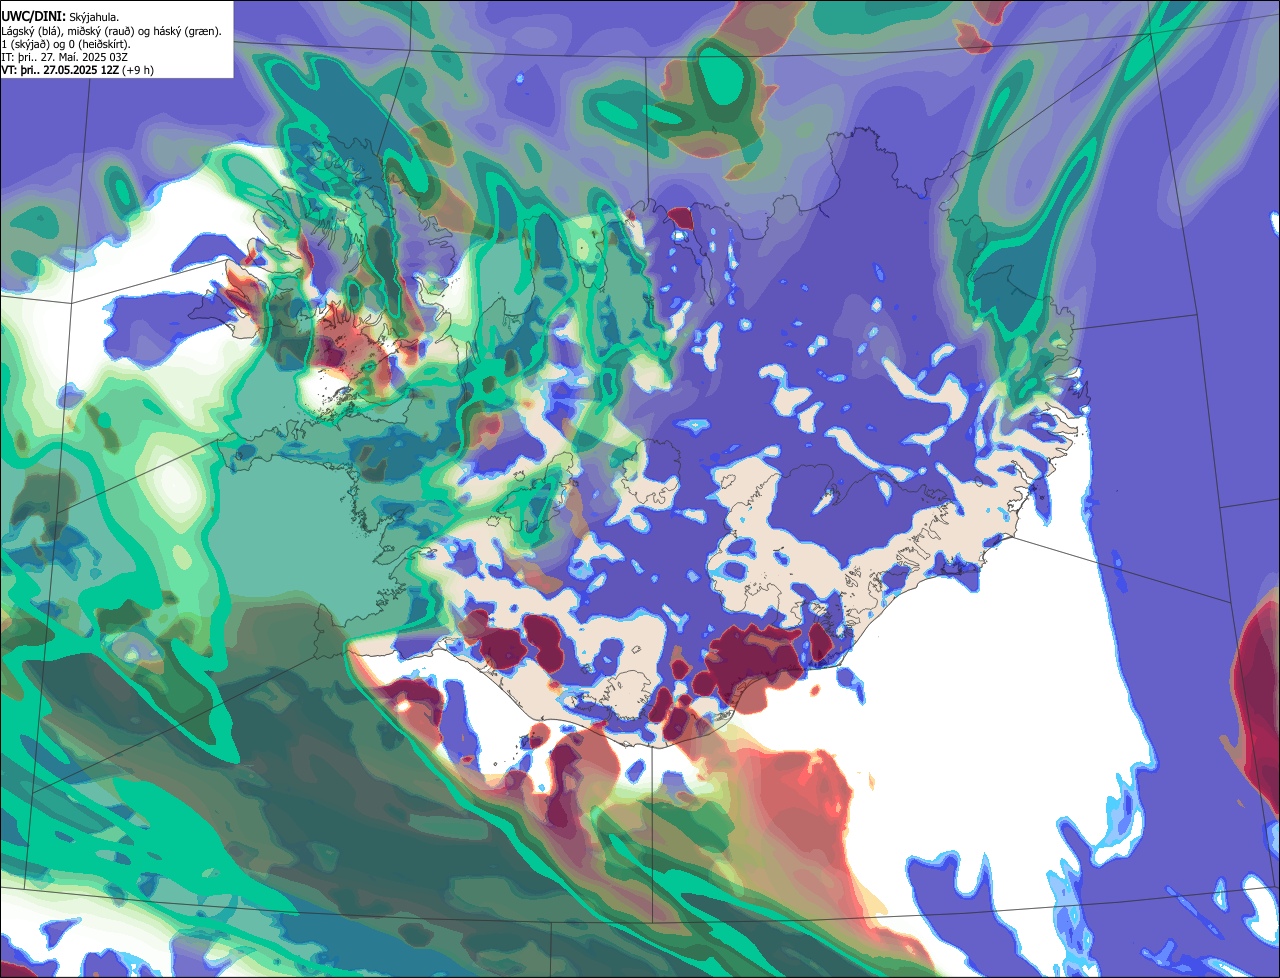Click the "UWC/DINI: Skýjahula." title text
The image size is (1280, 978).
(60, 17)
